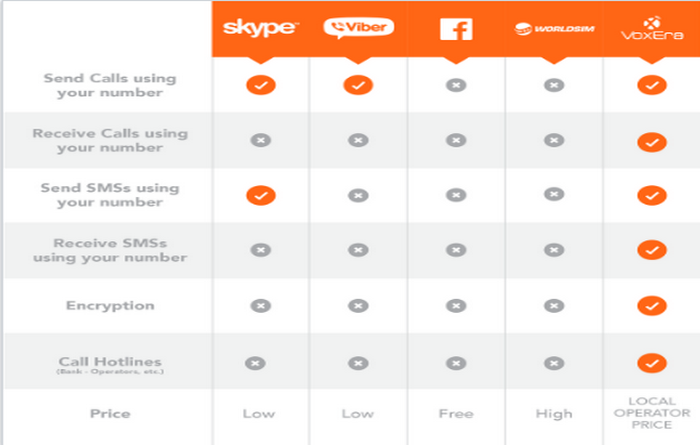The width and height of the screenshot is (700, 445).
Task: Click the Skype logo in header
Action: coord(261,28)
